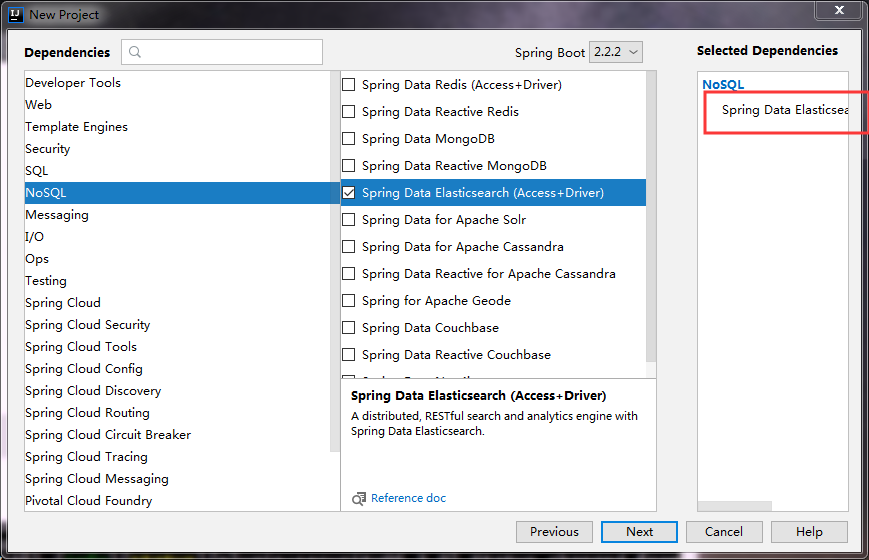Screen dimensions: 869x560
Task: Choose the Ops category
Action: [177, 259]
